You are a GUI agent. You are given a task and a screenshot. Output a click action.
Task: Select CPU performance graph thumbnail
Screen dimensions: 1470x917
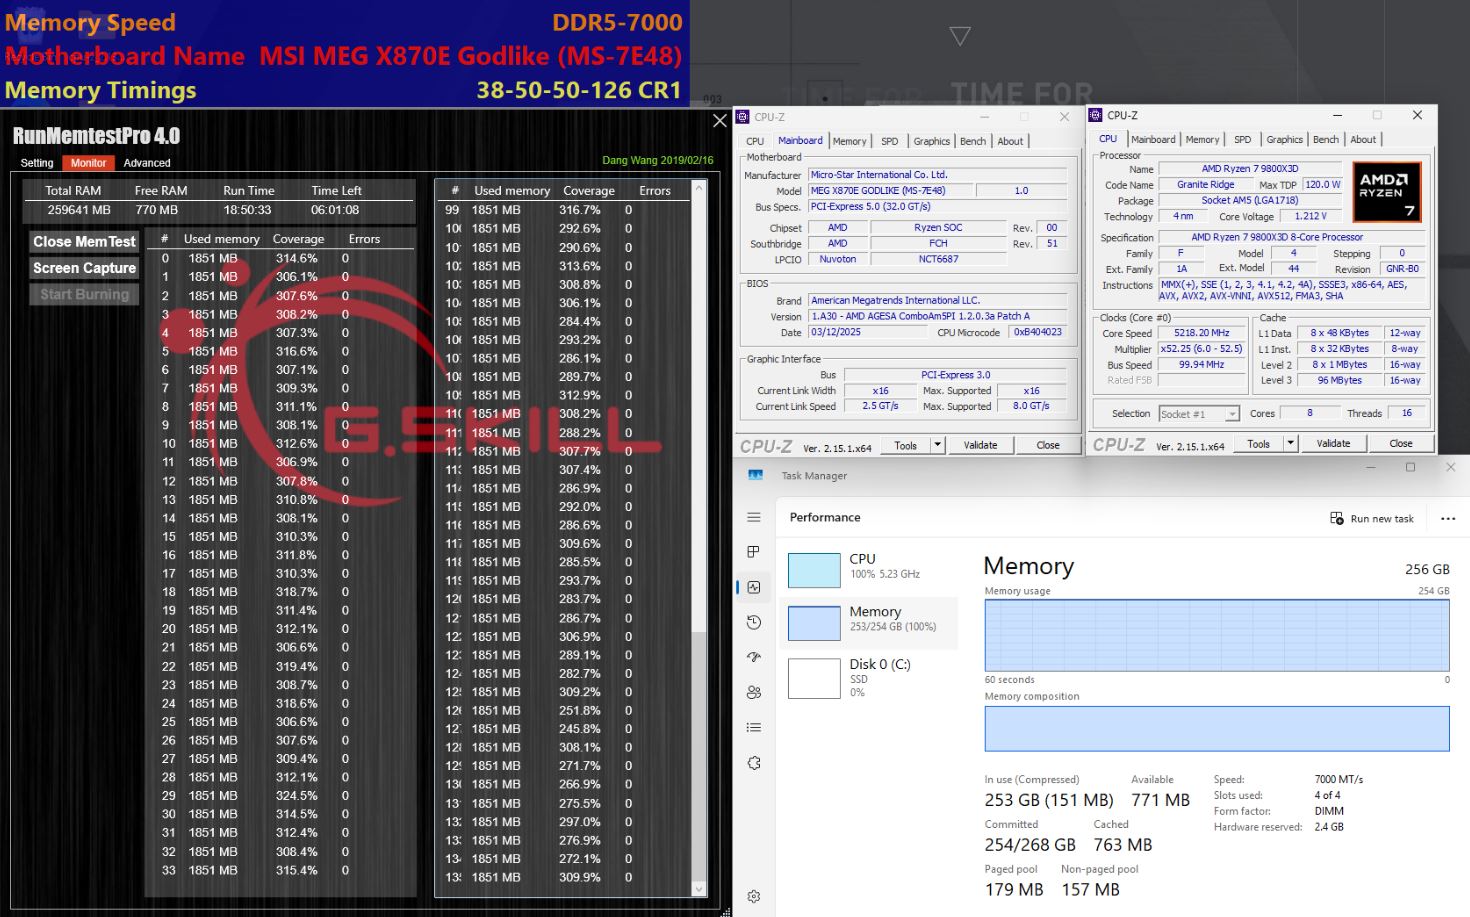pos(814,570)
